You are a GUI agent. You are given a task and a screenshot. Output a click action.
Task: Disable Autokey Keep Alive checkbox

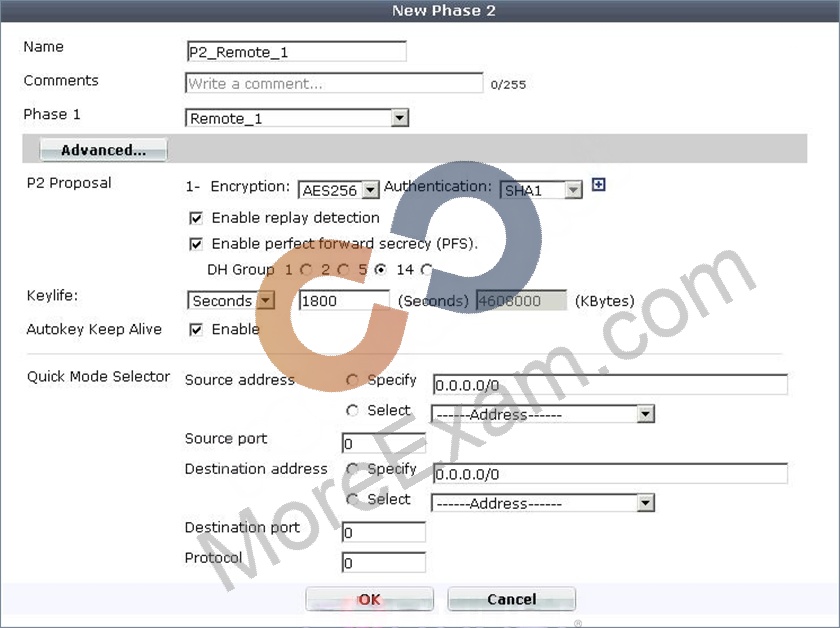point(196,330)
